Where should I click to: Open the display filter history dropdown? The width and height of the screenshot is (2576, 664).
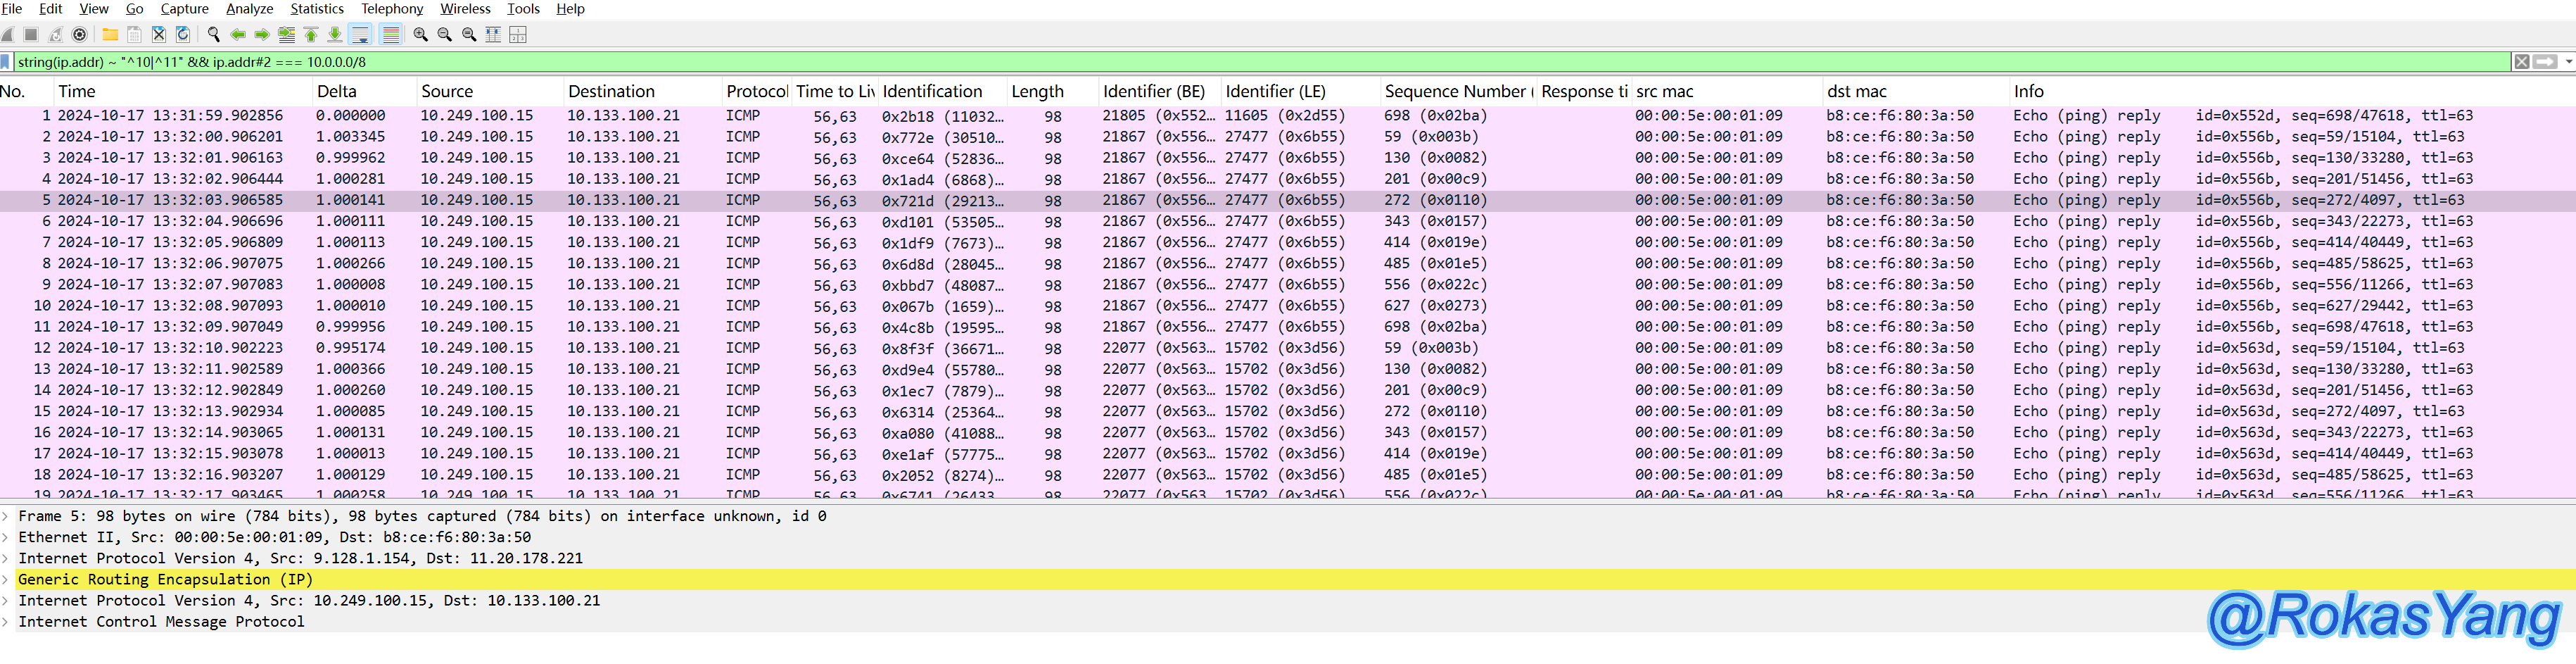(x=2568, y=62)
